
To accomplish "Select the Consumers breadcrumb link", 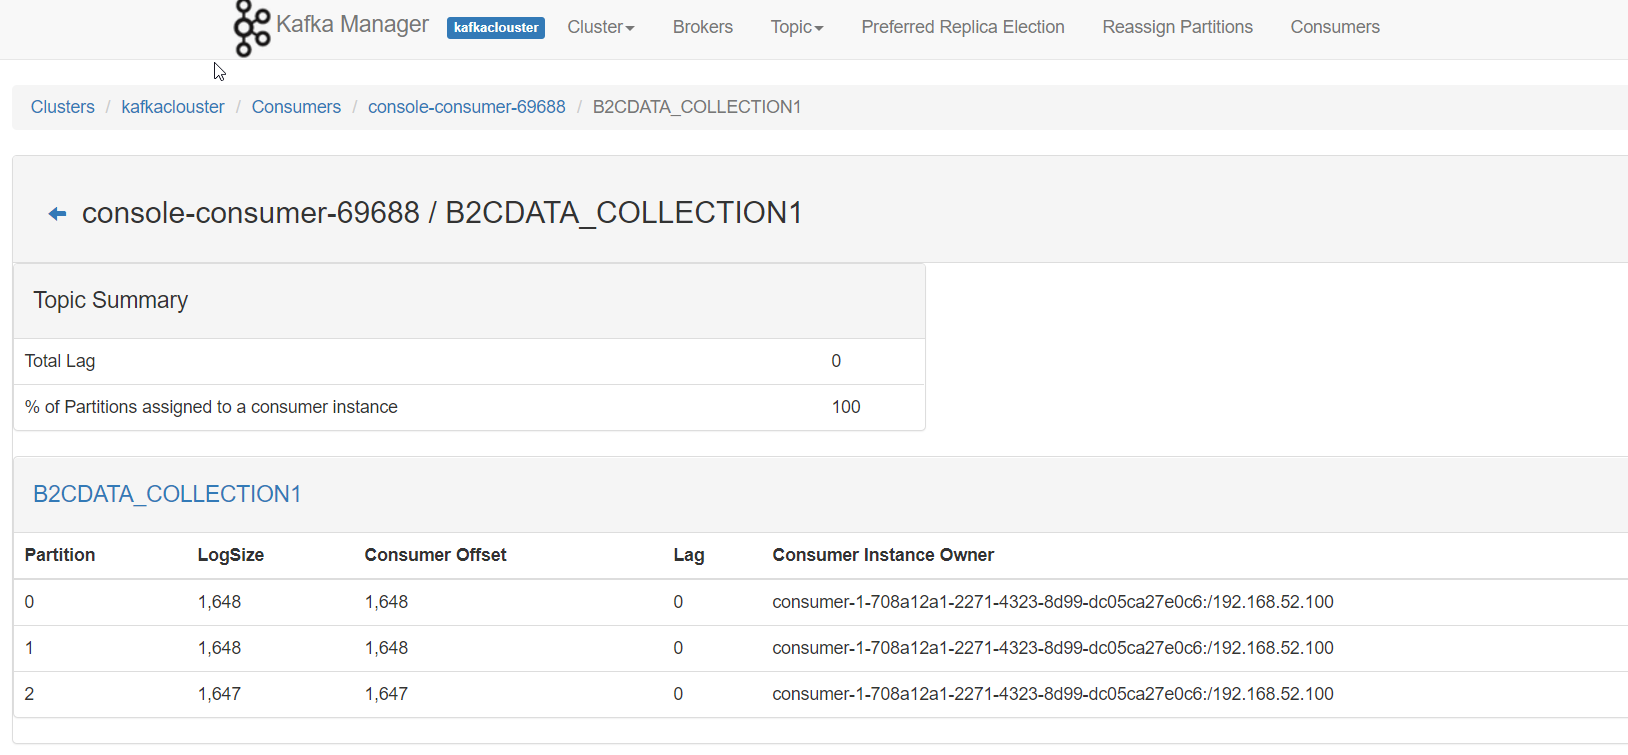I will coord(296,106).
